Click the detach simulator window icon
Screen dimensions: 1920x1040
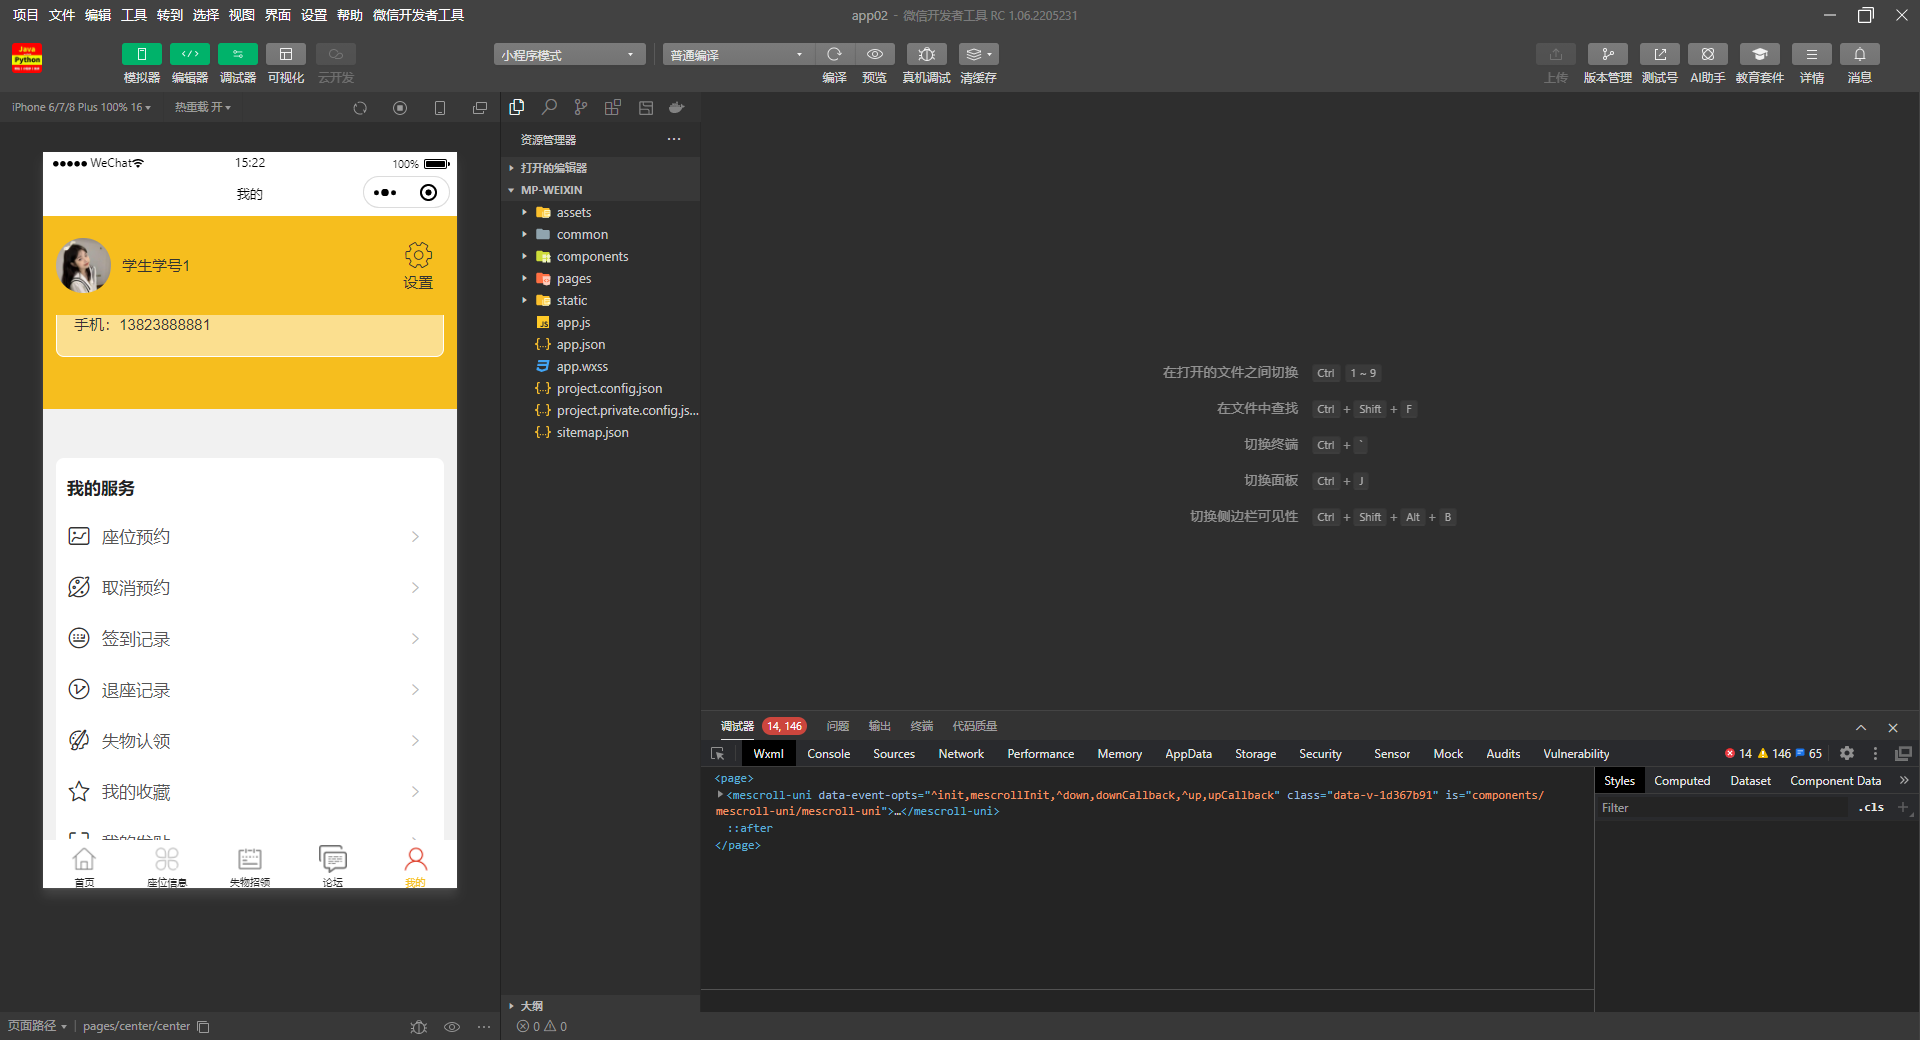480,108
